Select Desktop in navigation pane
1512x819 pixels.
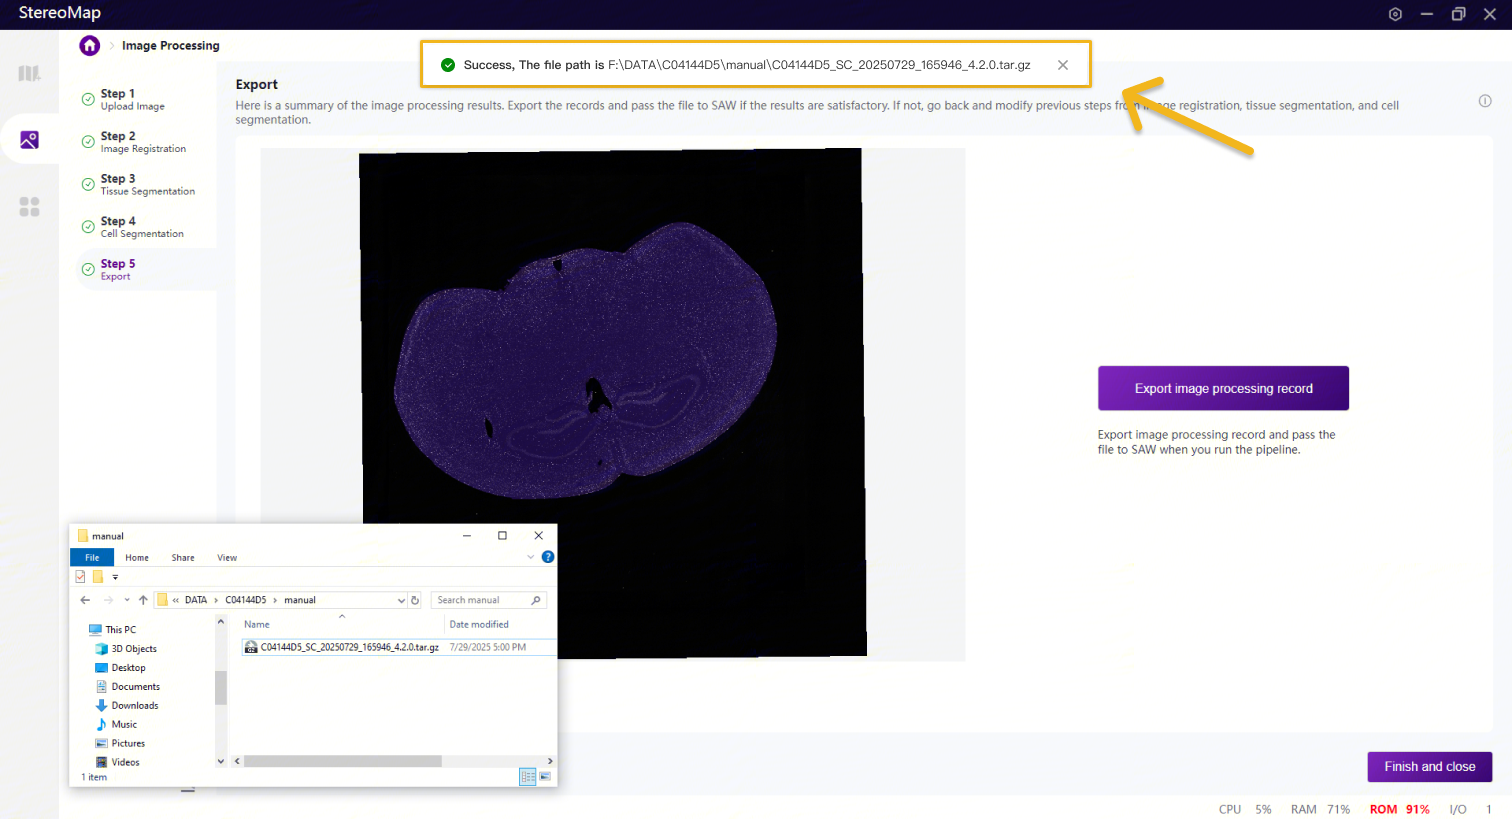(x=128, y=668)
